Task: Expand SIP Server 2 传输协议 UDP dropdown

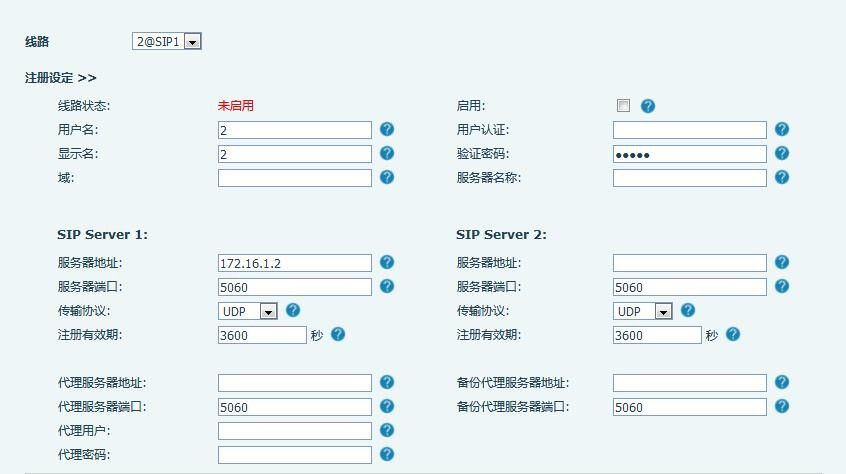Action: click(x=643, y=311)
